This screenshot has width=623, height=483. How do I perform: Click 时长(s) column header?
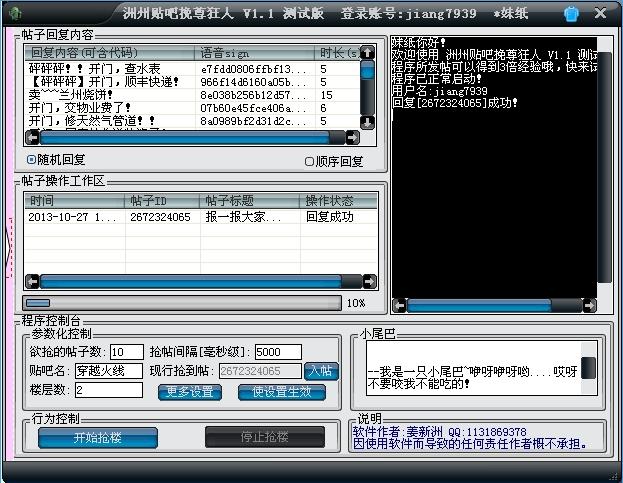point(337,53)
